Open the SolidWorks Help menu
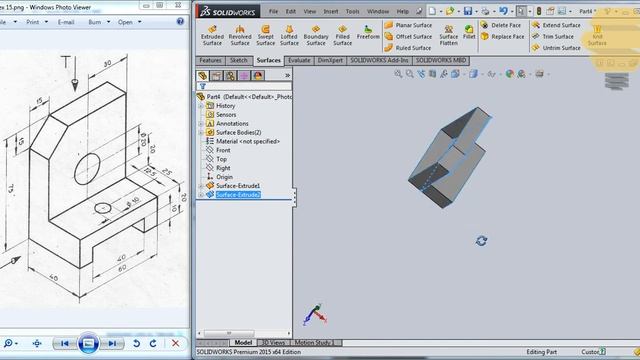This screenshot has height=360, width=640. click(x=402, y=11)
